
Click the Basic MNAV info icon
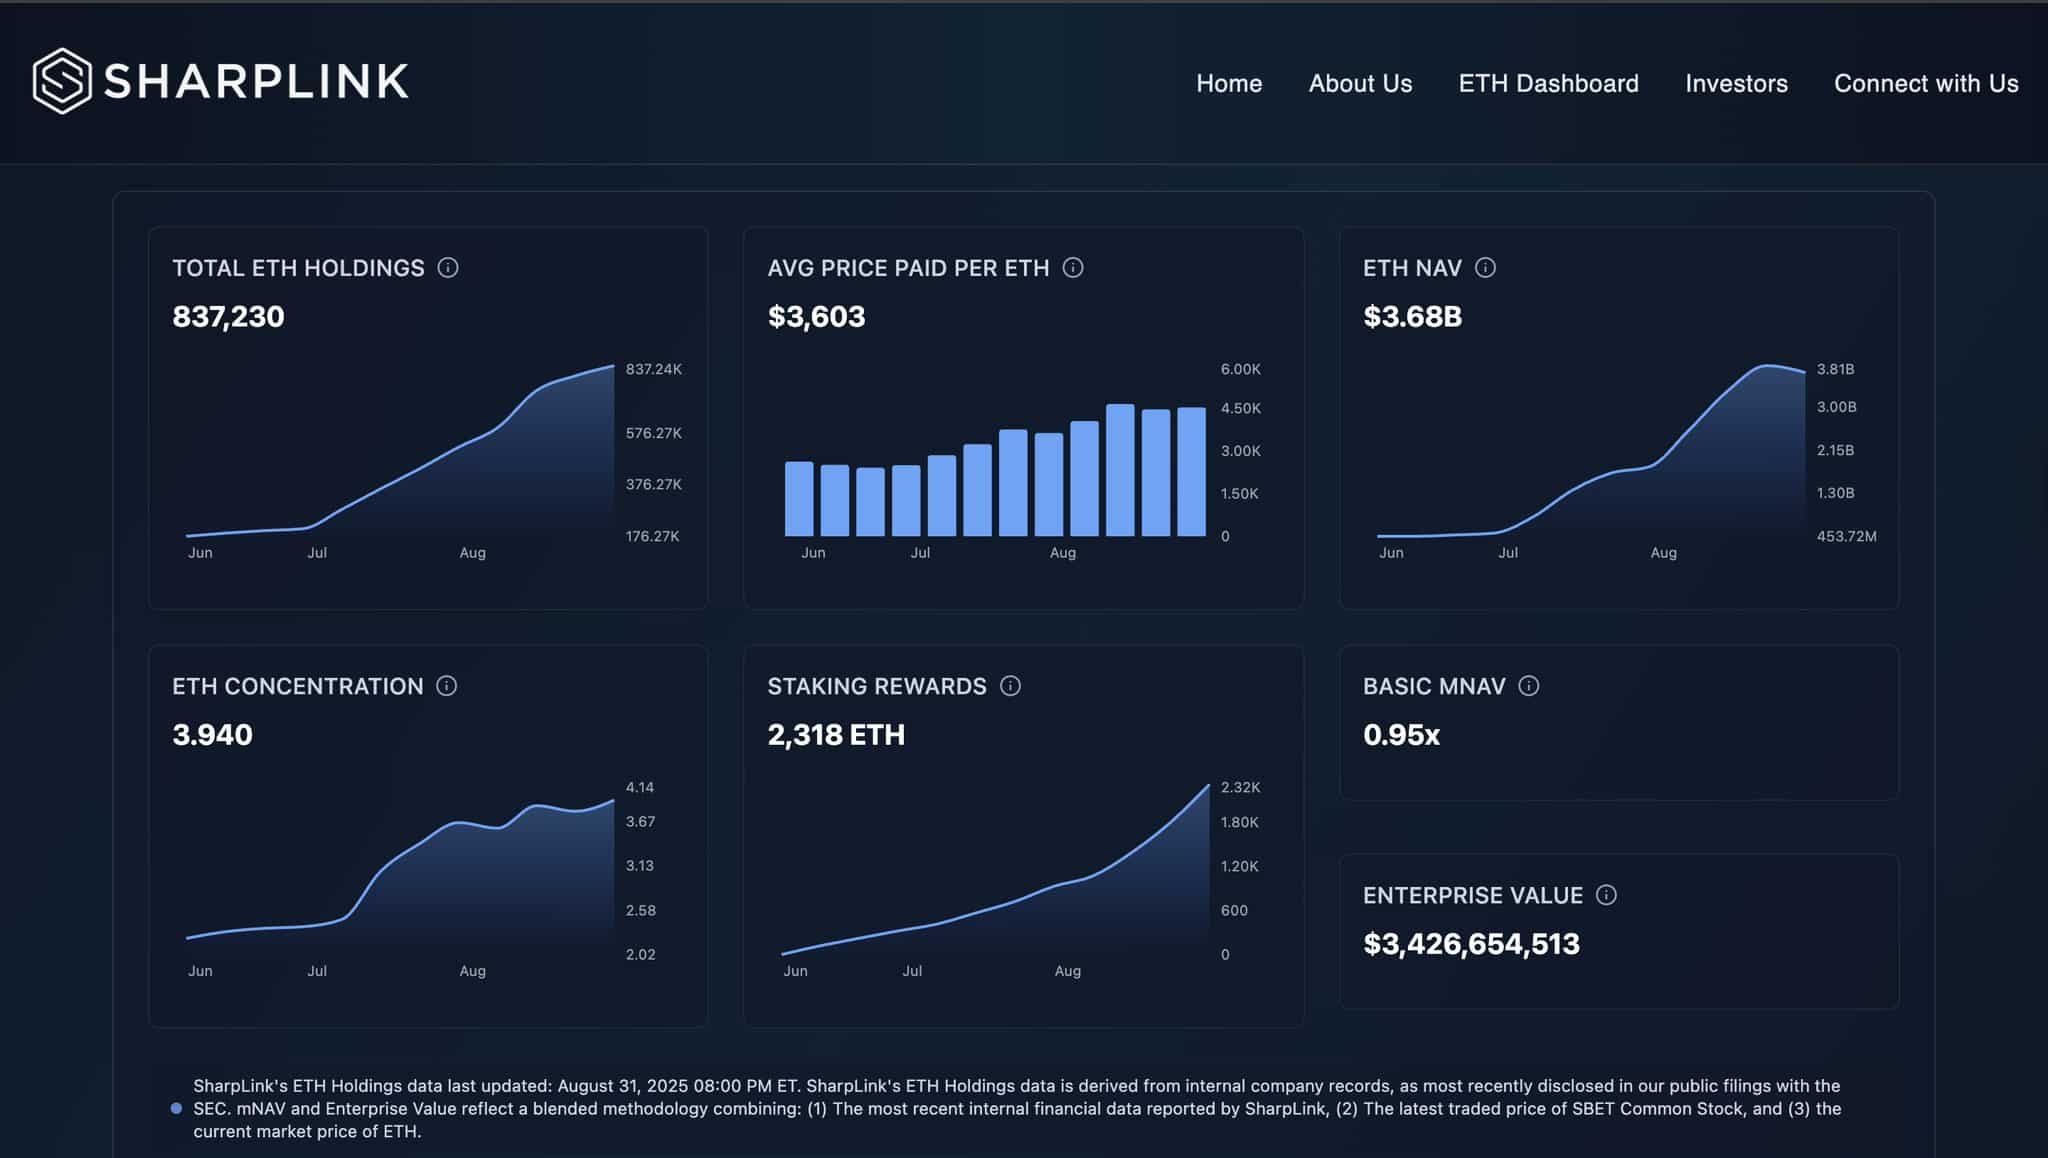point(1528,686)
